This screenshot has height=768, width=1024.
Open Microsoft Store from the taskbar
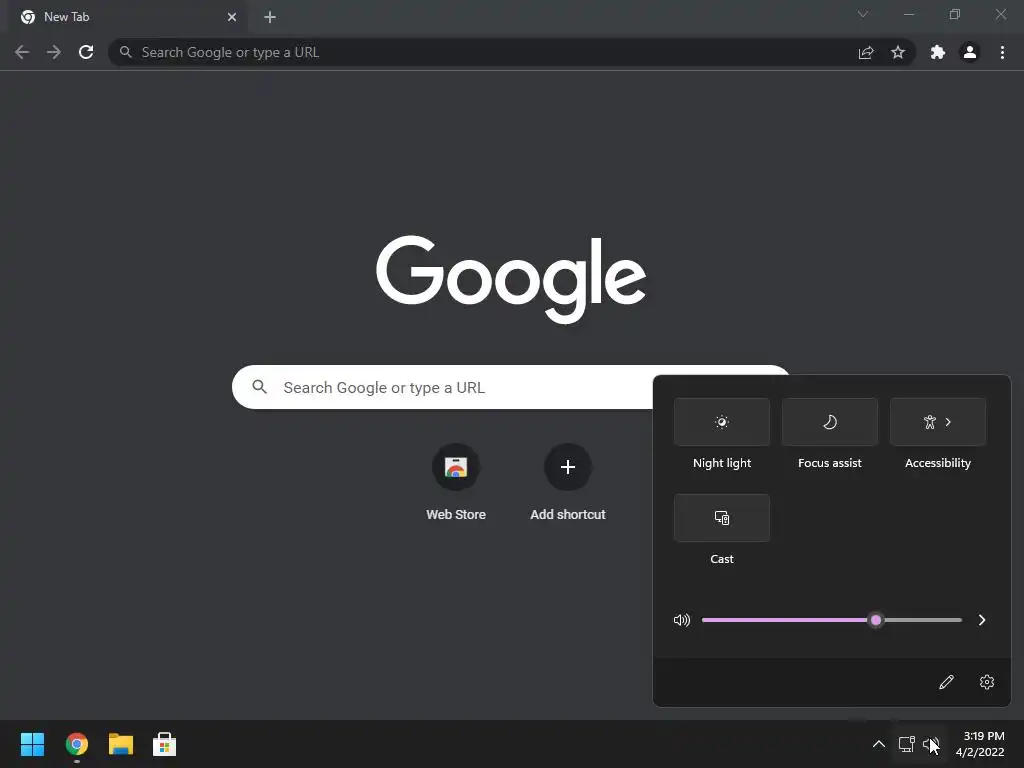tap(165, 744)
